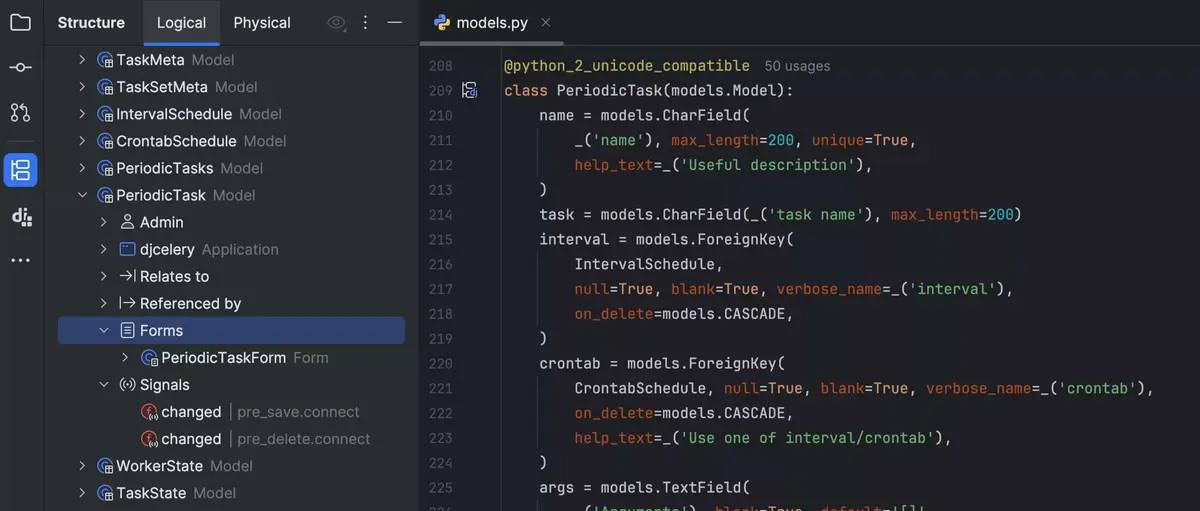
Task: Select changed pre_save.connect signal row
Action: 231,411
